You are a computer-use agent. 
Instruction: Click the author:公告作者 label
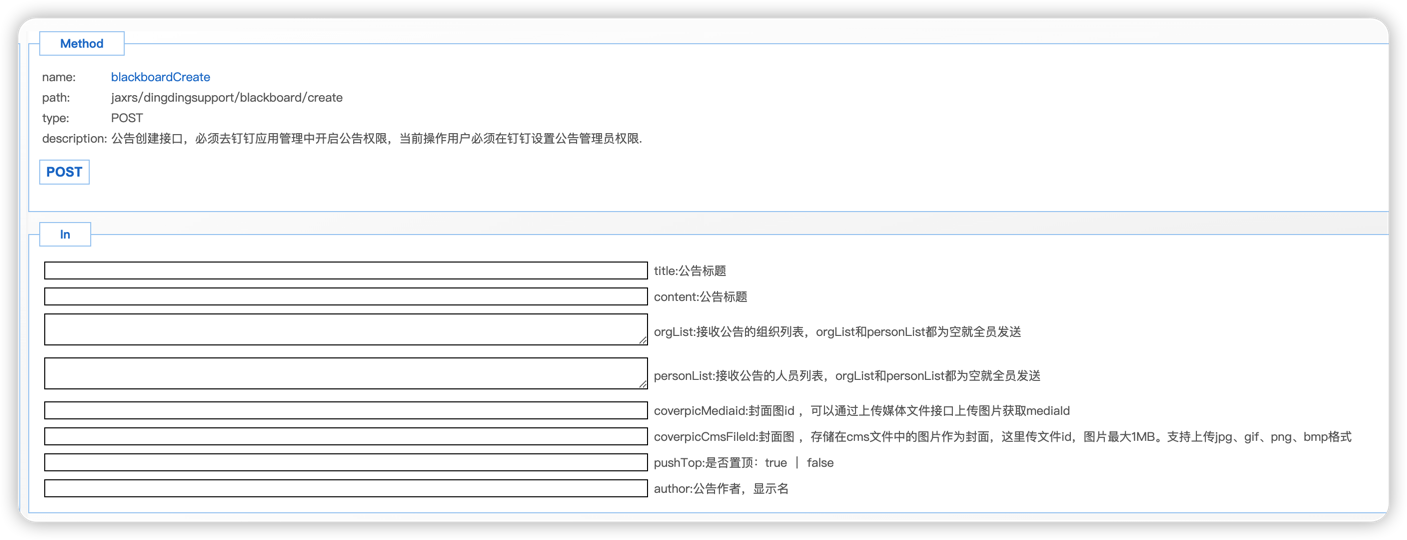click(721, 489)
